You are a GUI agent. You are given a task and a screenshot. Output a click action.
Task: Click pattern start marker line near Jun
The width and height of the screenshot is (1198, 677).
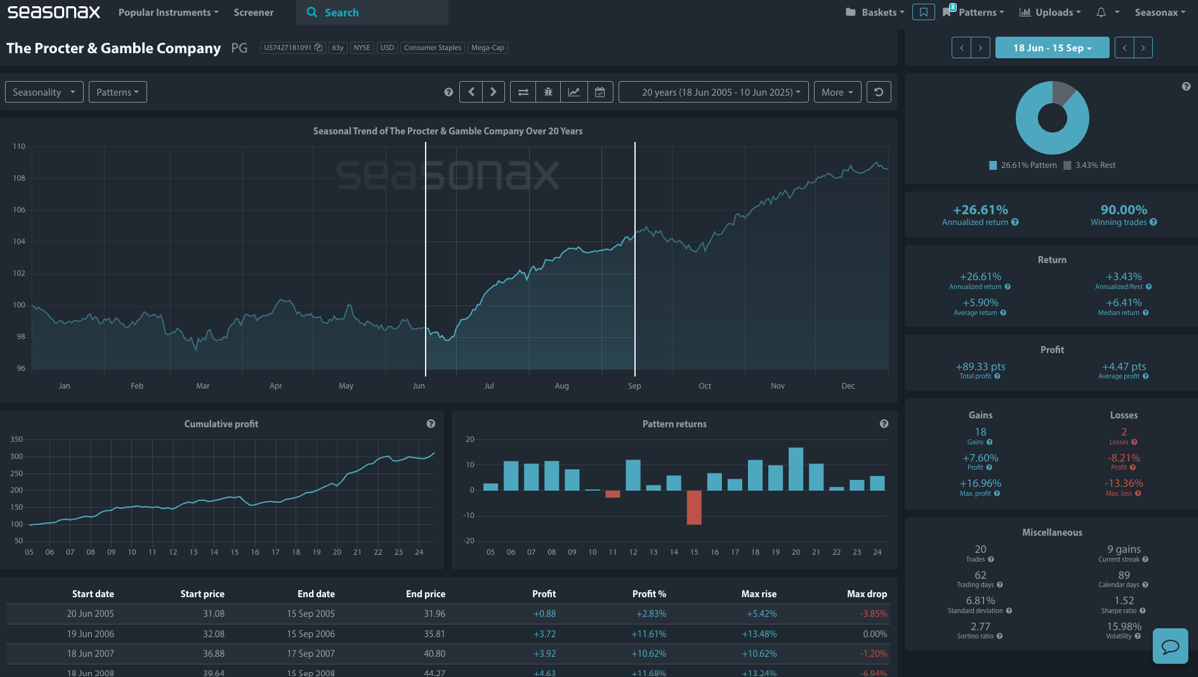pos(426,260)
